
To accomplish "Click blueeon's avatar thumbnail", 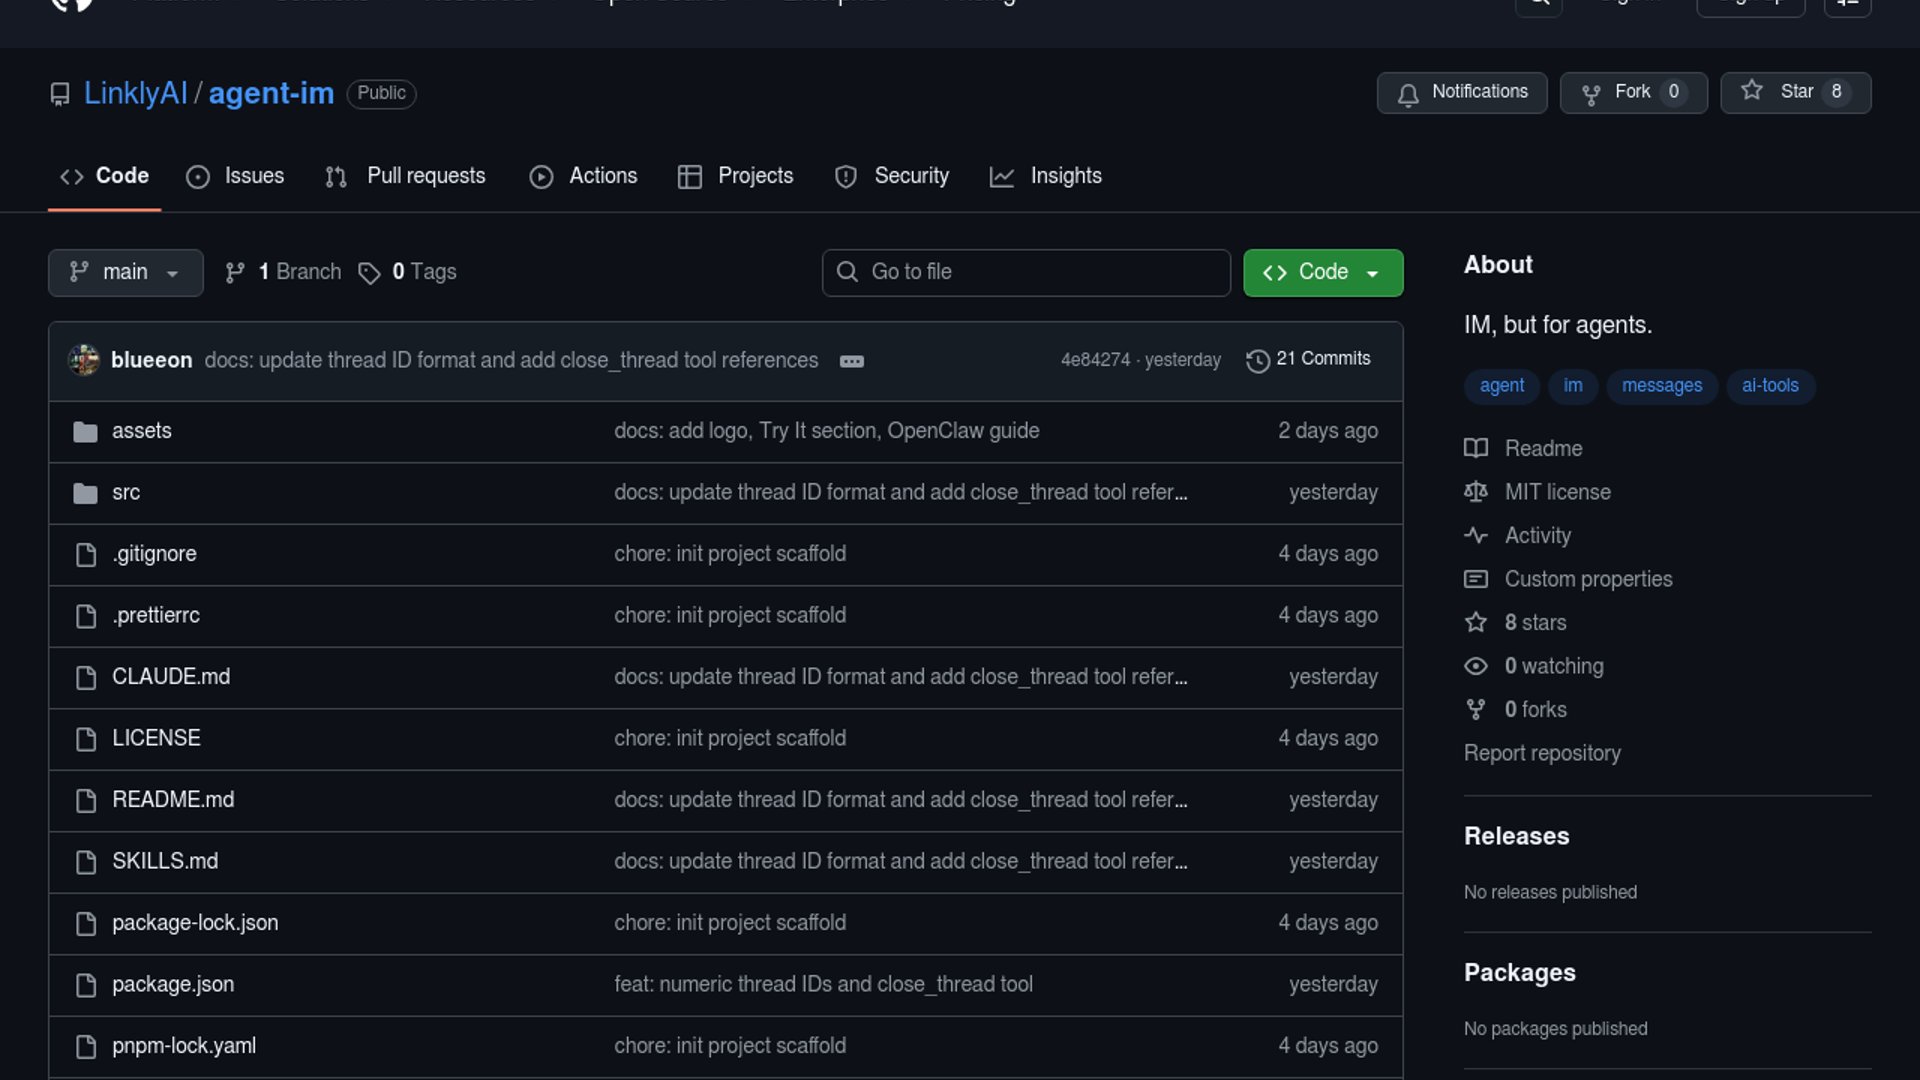I will point(84,360).
